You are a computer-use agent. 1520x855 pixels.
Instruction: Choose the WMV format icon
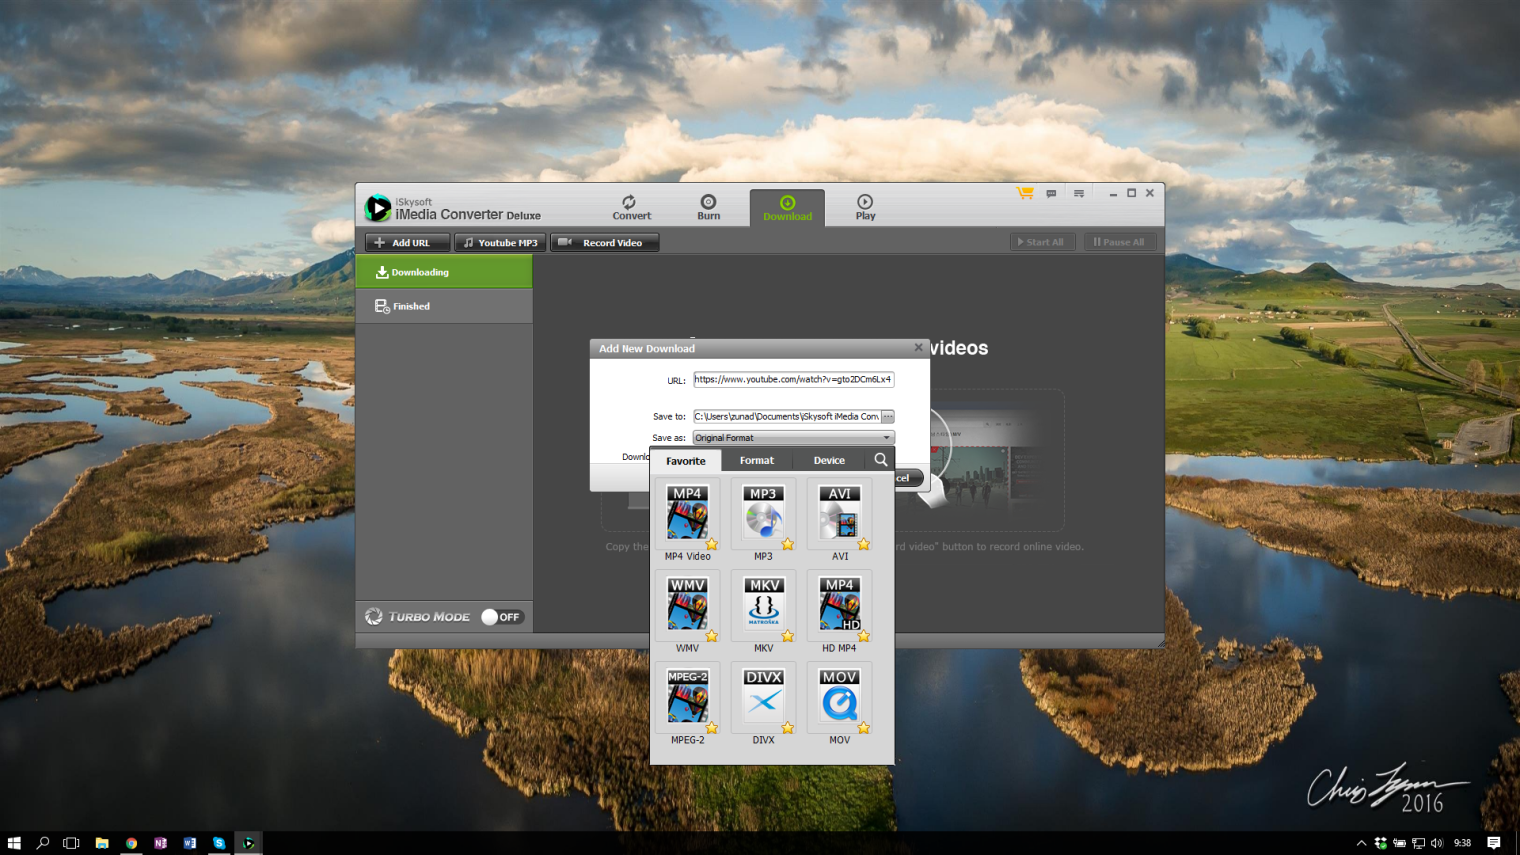(687, 604)
